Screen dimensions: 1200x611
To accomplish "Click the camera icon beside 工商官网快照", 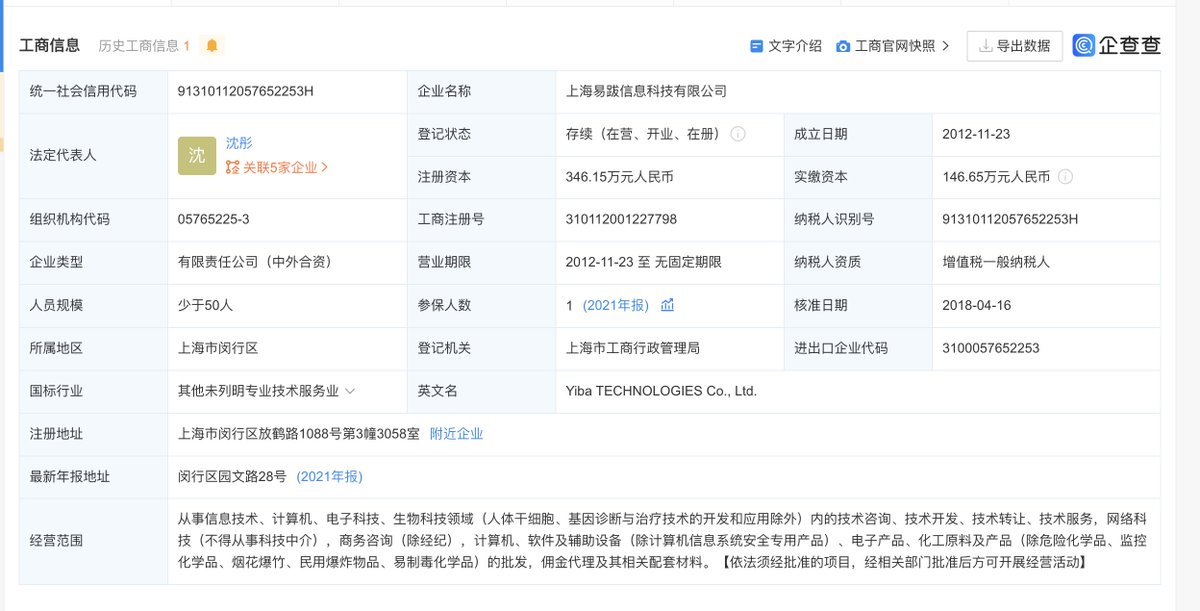I will [x=843, y=45].
